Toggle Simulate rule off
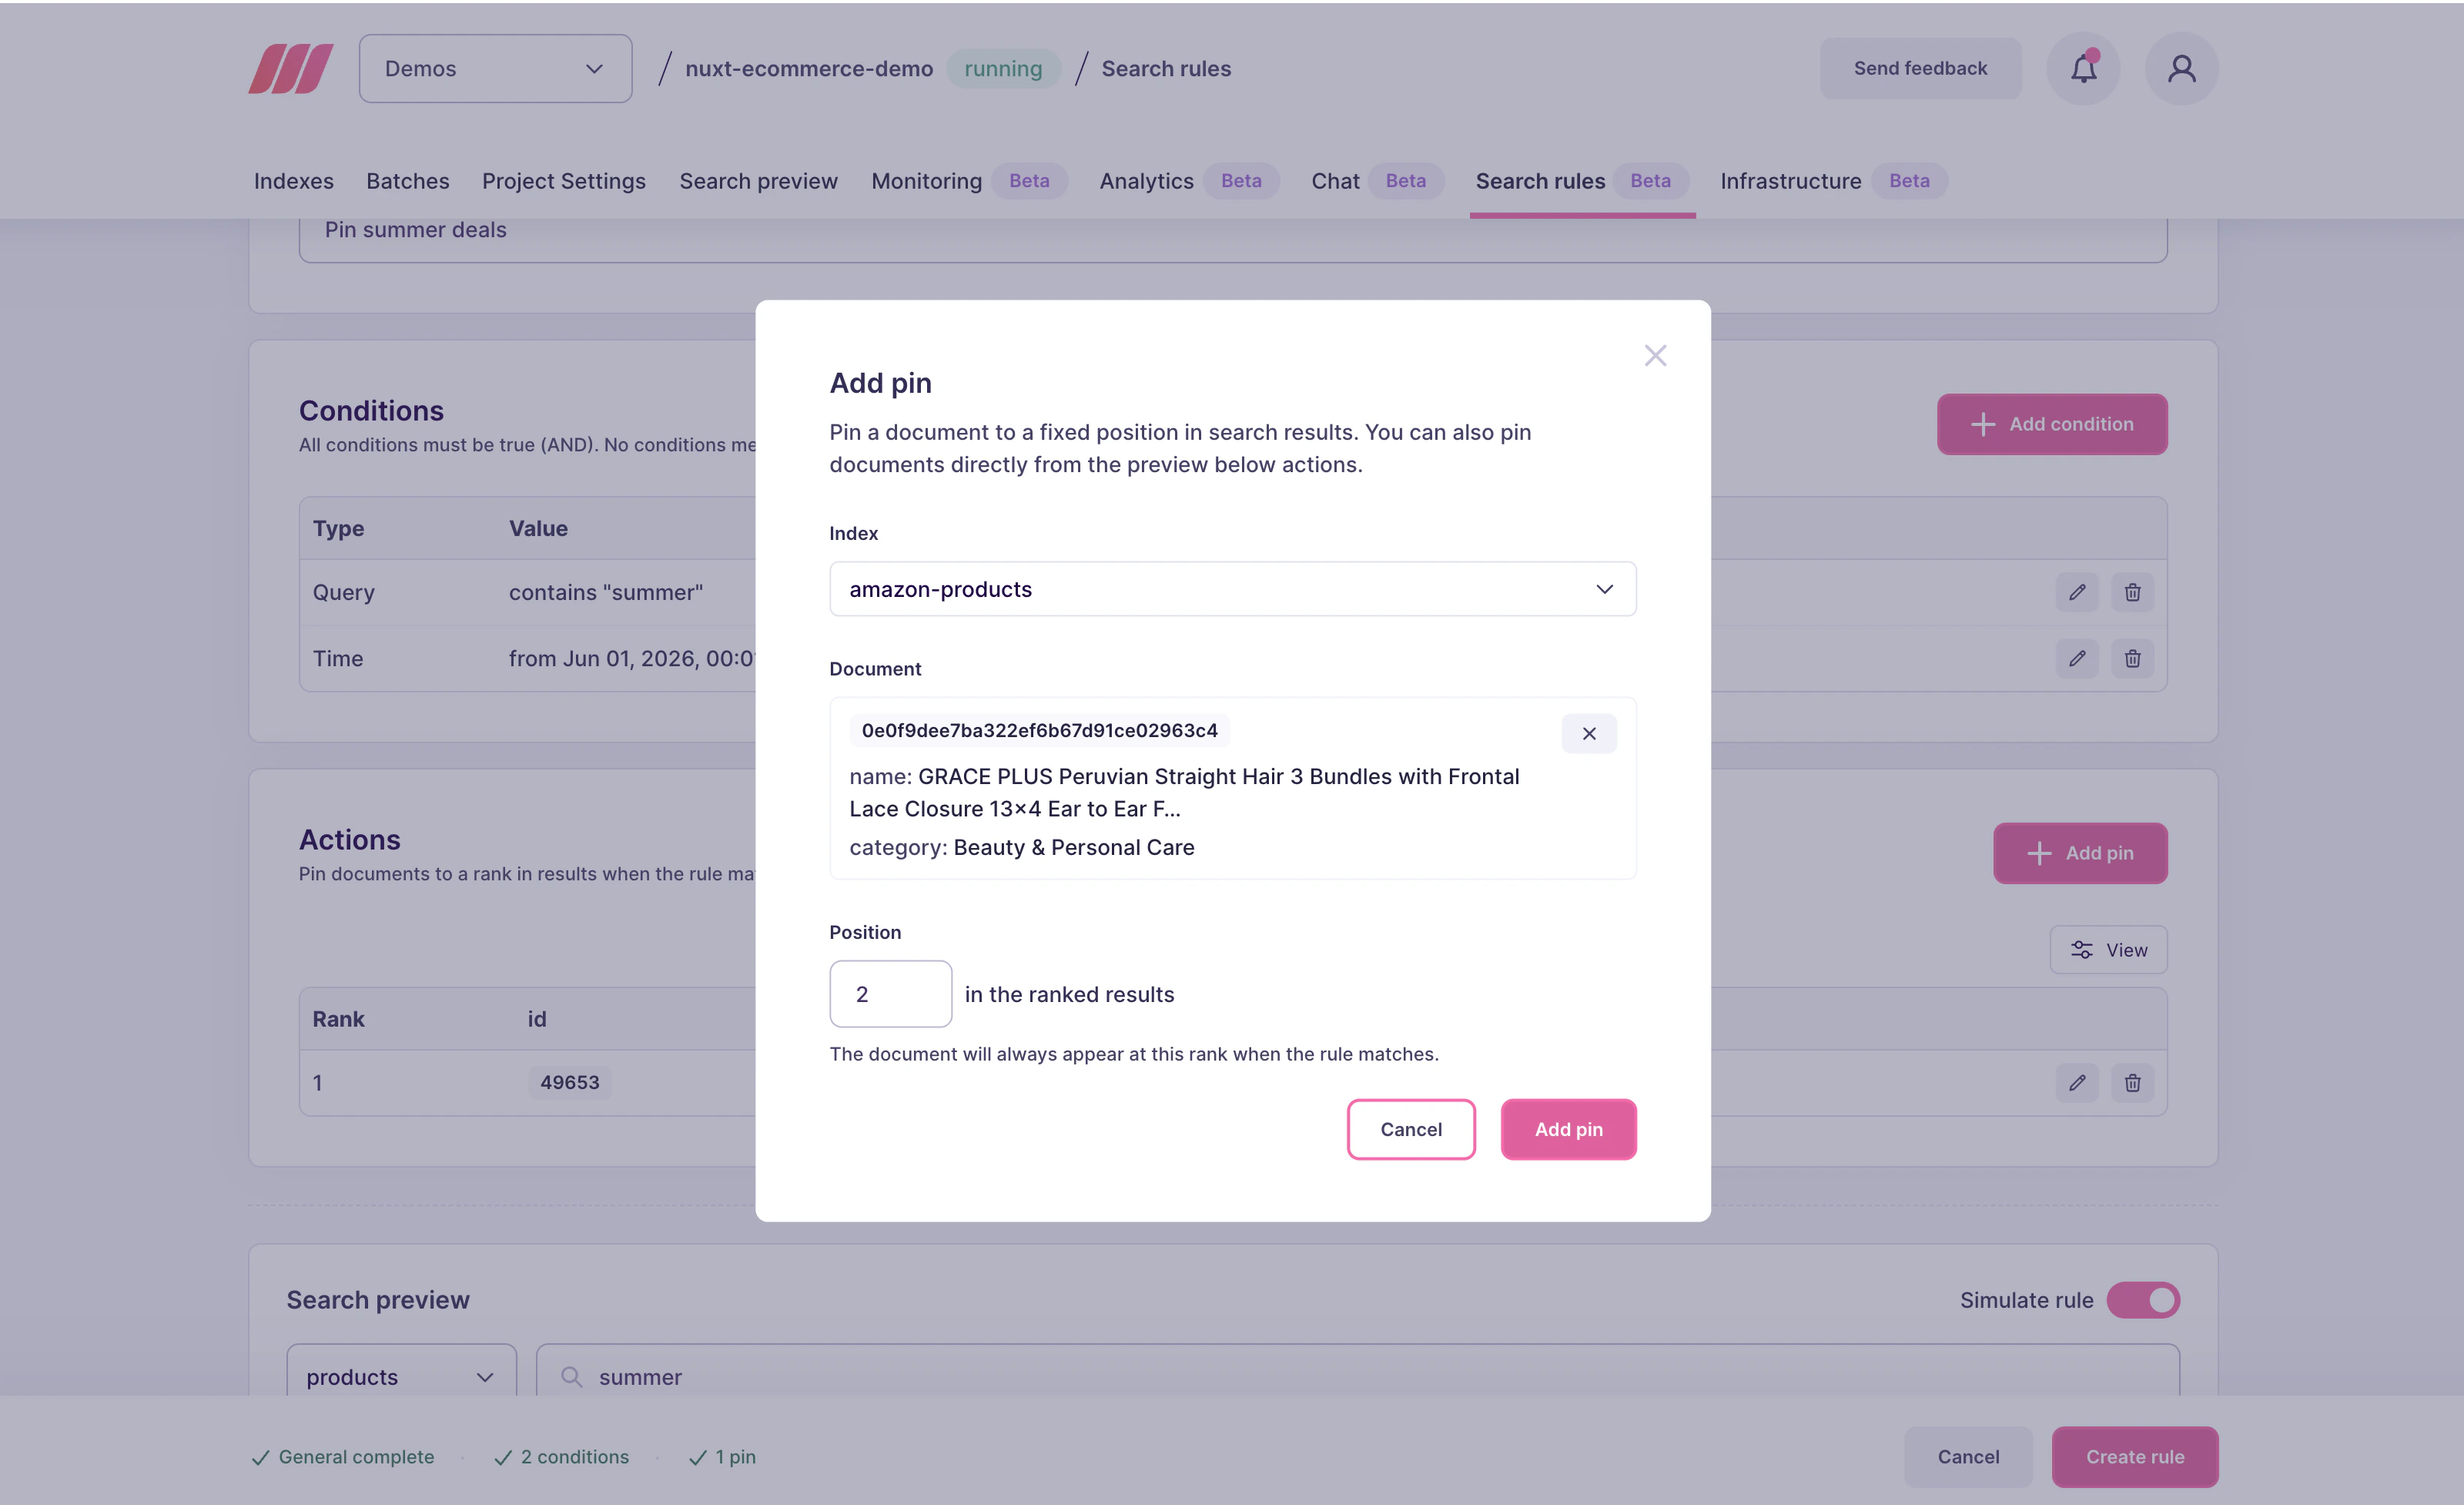The image size is (2464, 1505). click(x=2144, y=1300)
